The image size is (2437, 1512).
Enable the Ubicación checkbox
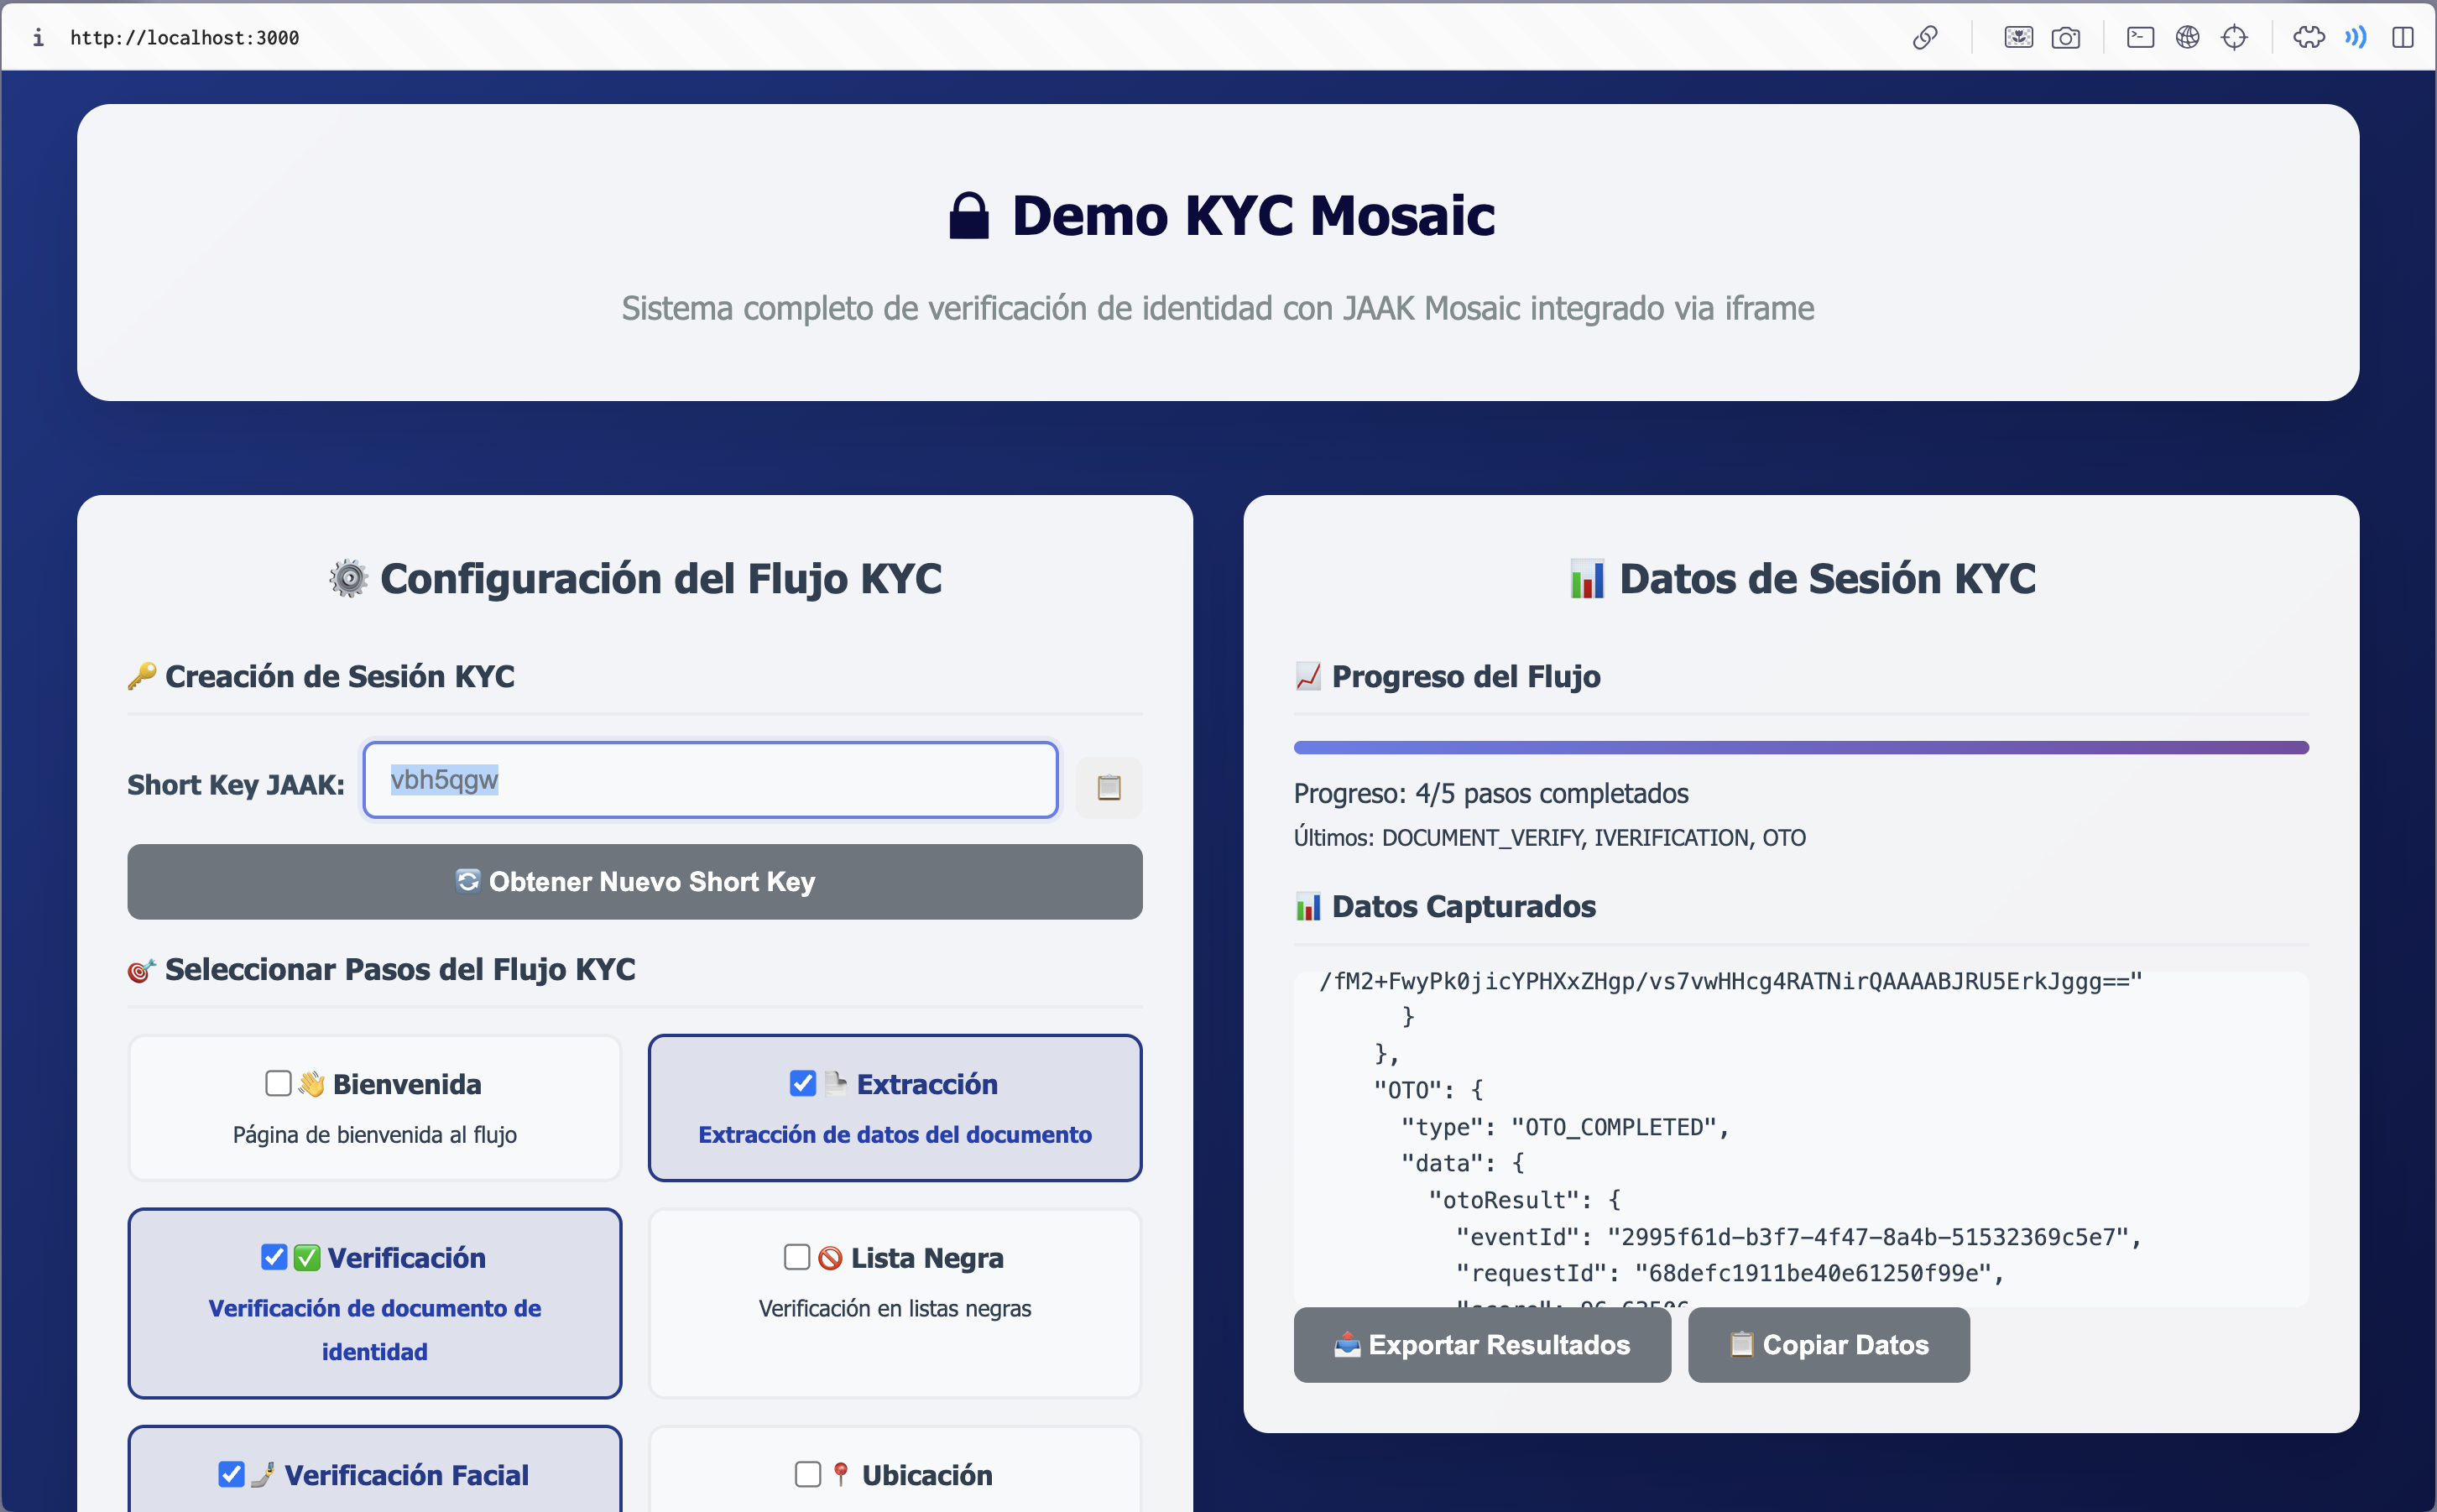807,1474
